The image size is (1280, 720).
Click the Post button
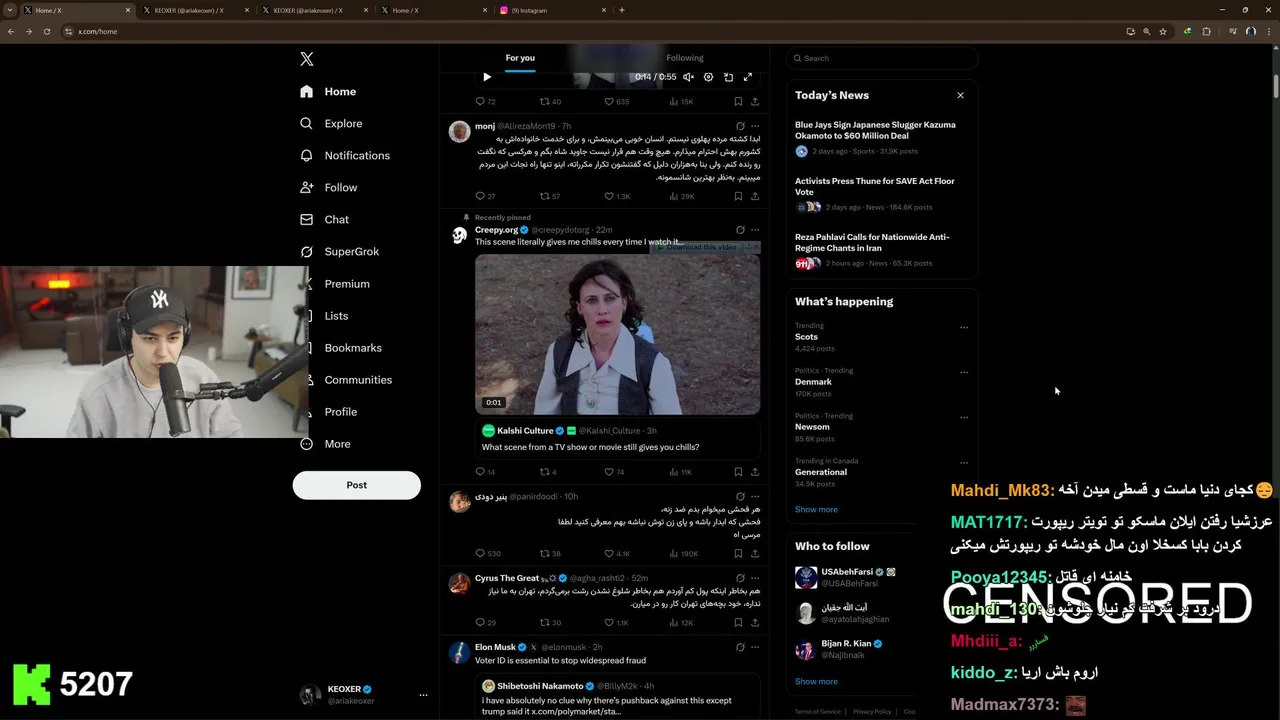[357, 485]
